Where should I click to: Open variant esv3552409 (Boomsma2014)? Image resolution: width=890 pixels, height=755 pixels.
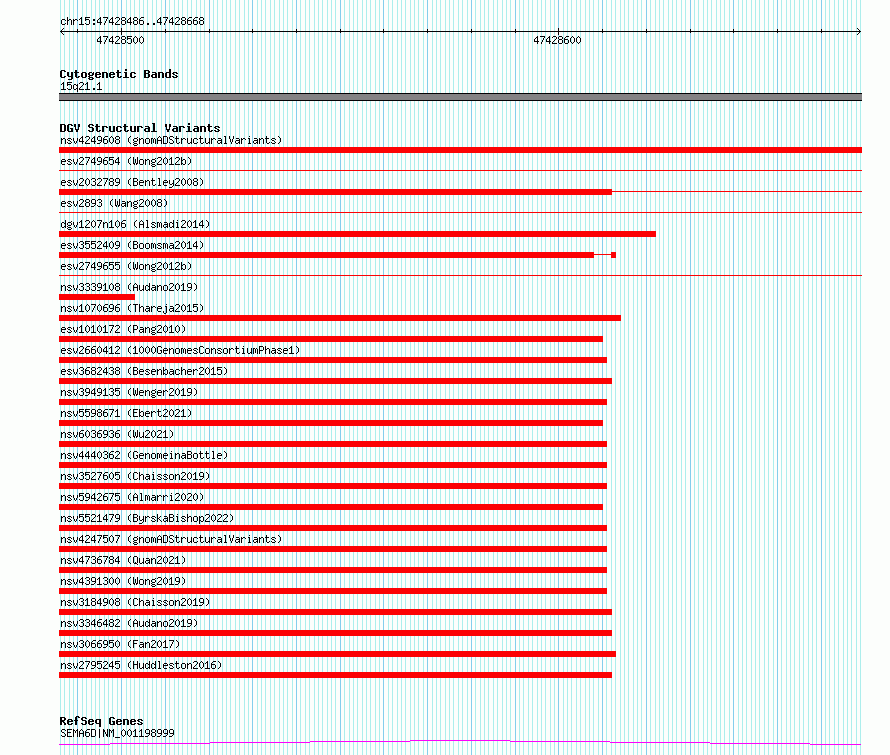point(132,245)
